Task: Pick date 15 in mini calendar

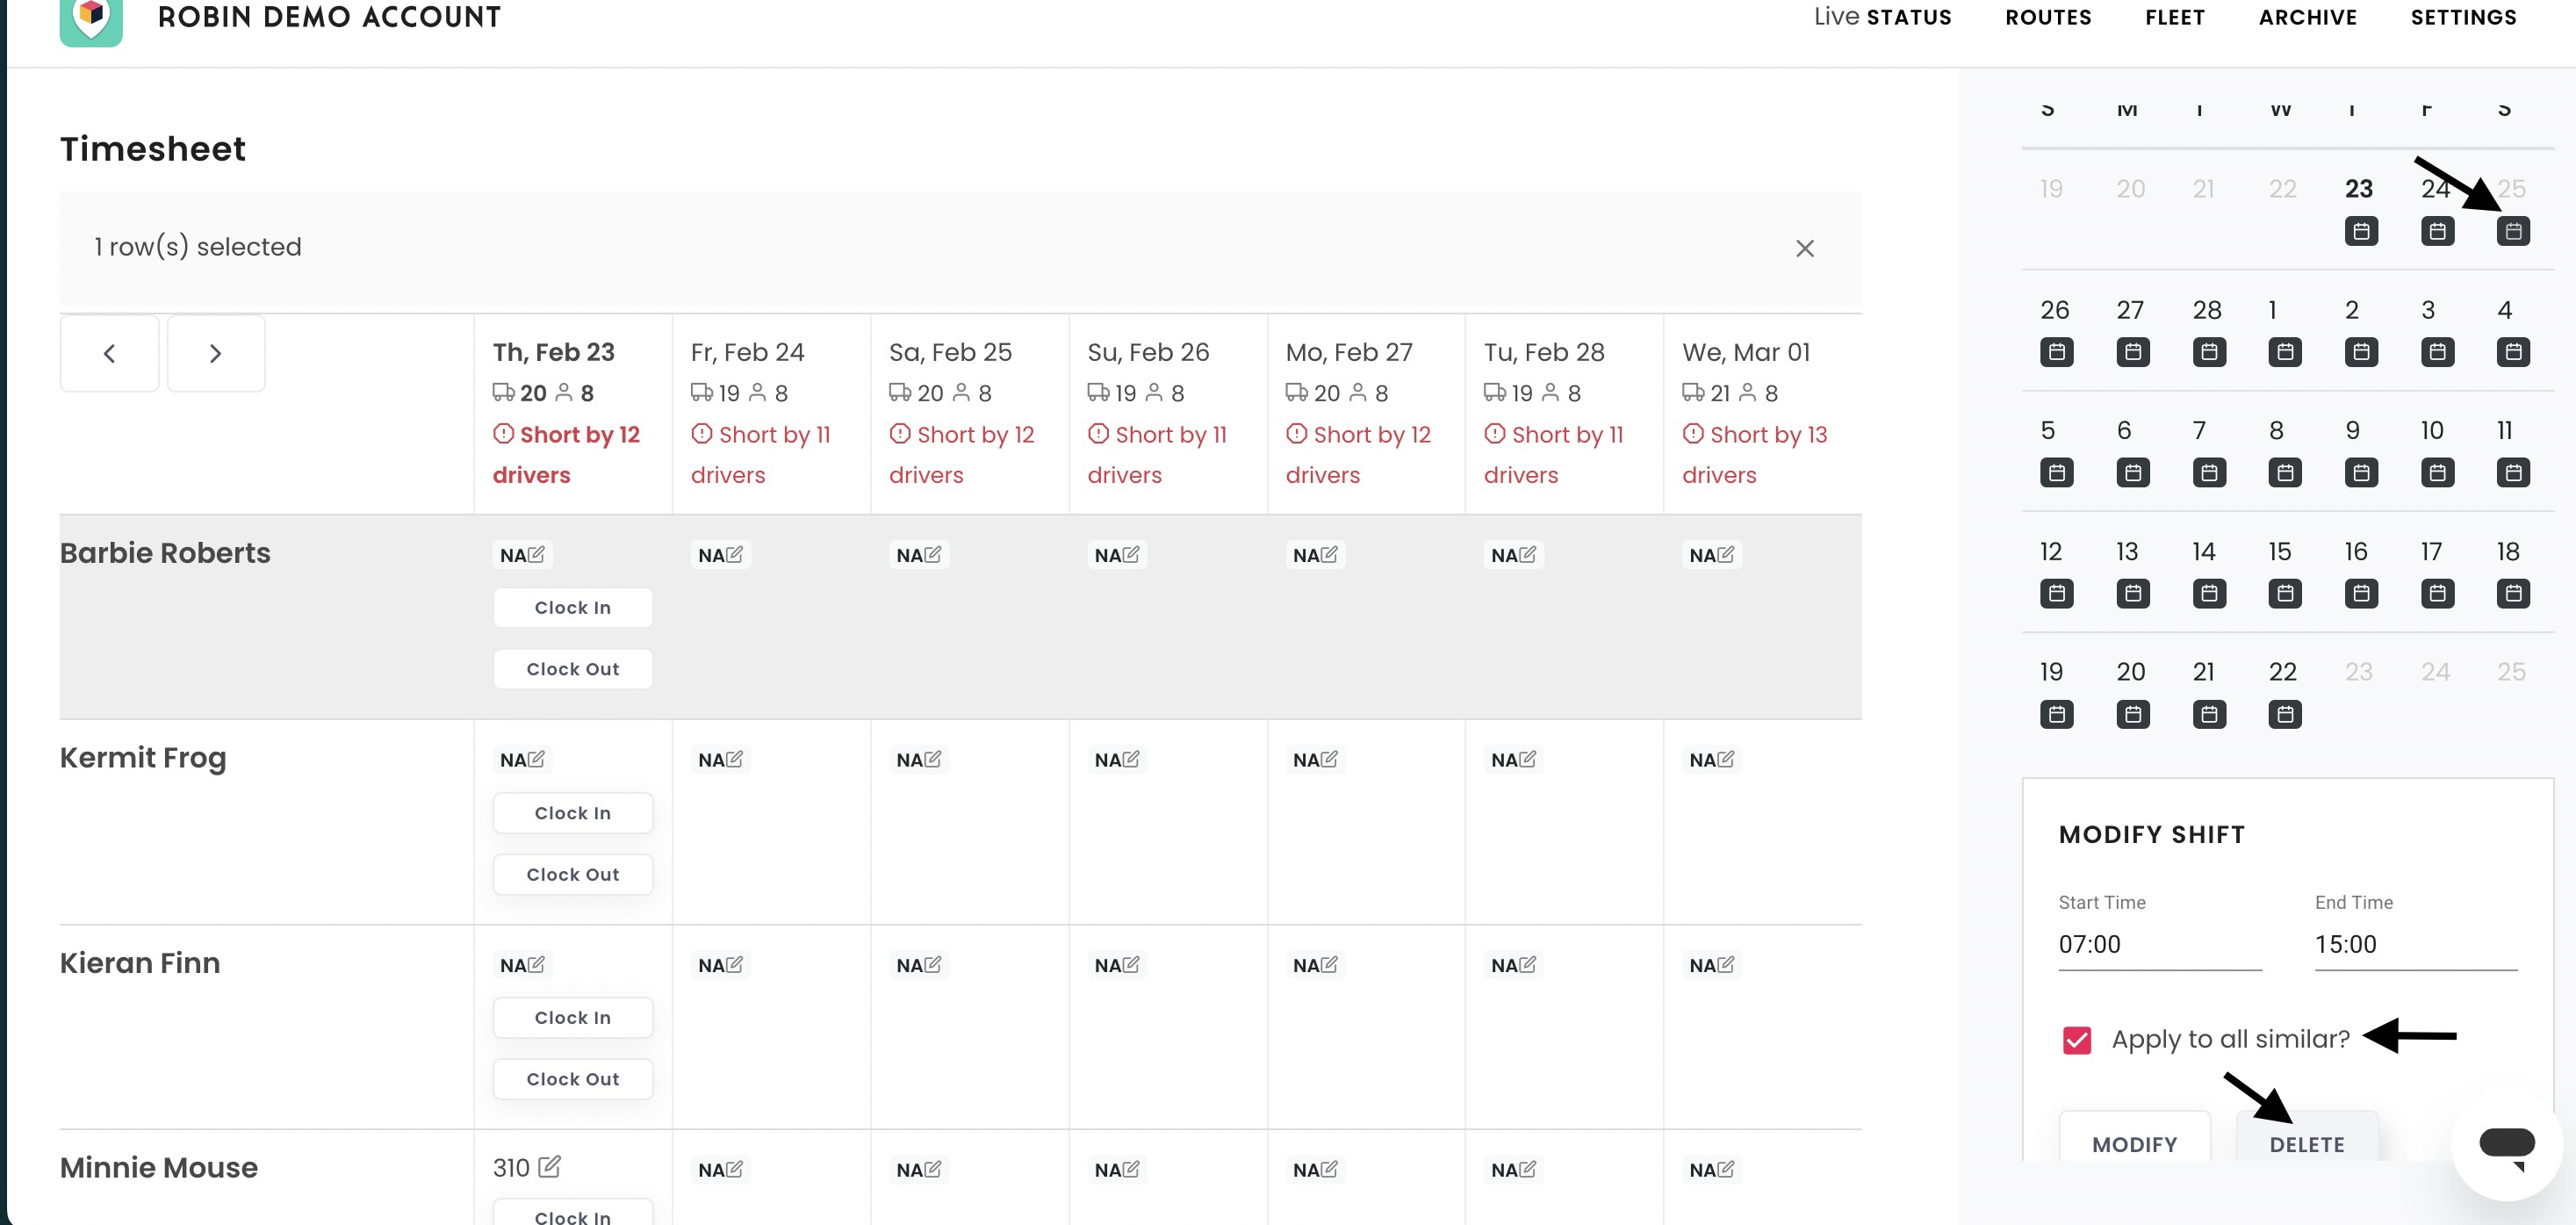Action: point(2280,551)
